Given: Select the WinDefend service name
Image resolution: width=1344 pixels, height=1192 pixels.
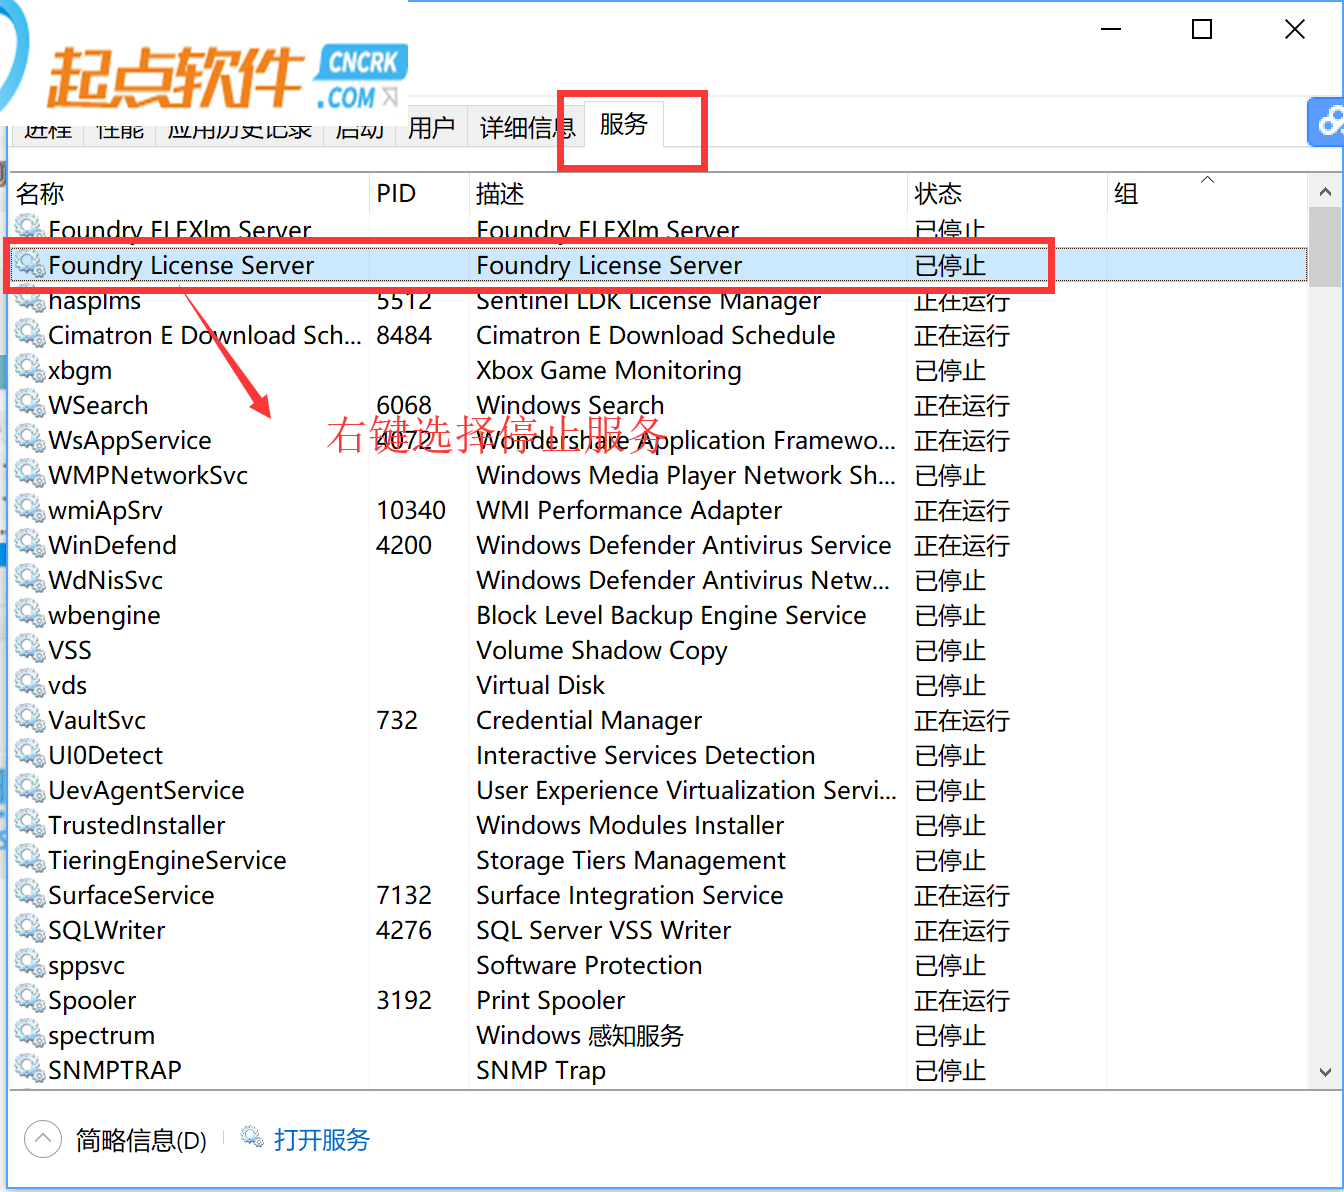Looking at the screenshot, I should pos(112,545).
